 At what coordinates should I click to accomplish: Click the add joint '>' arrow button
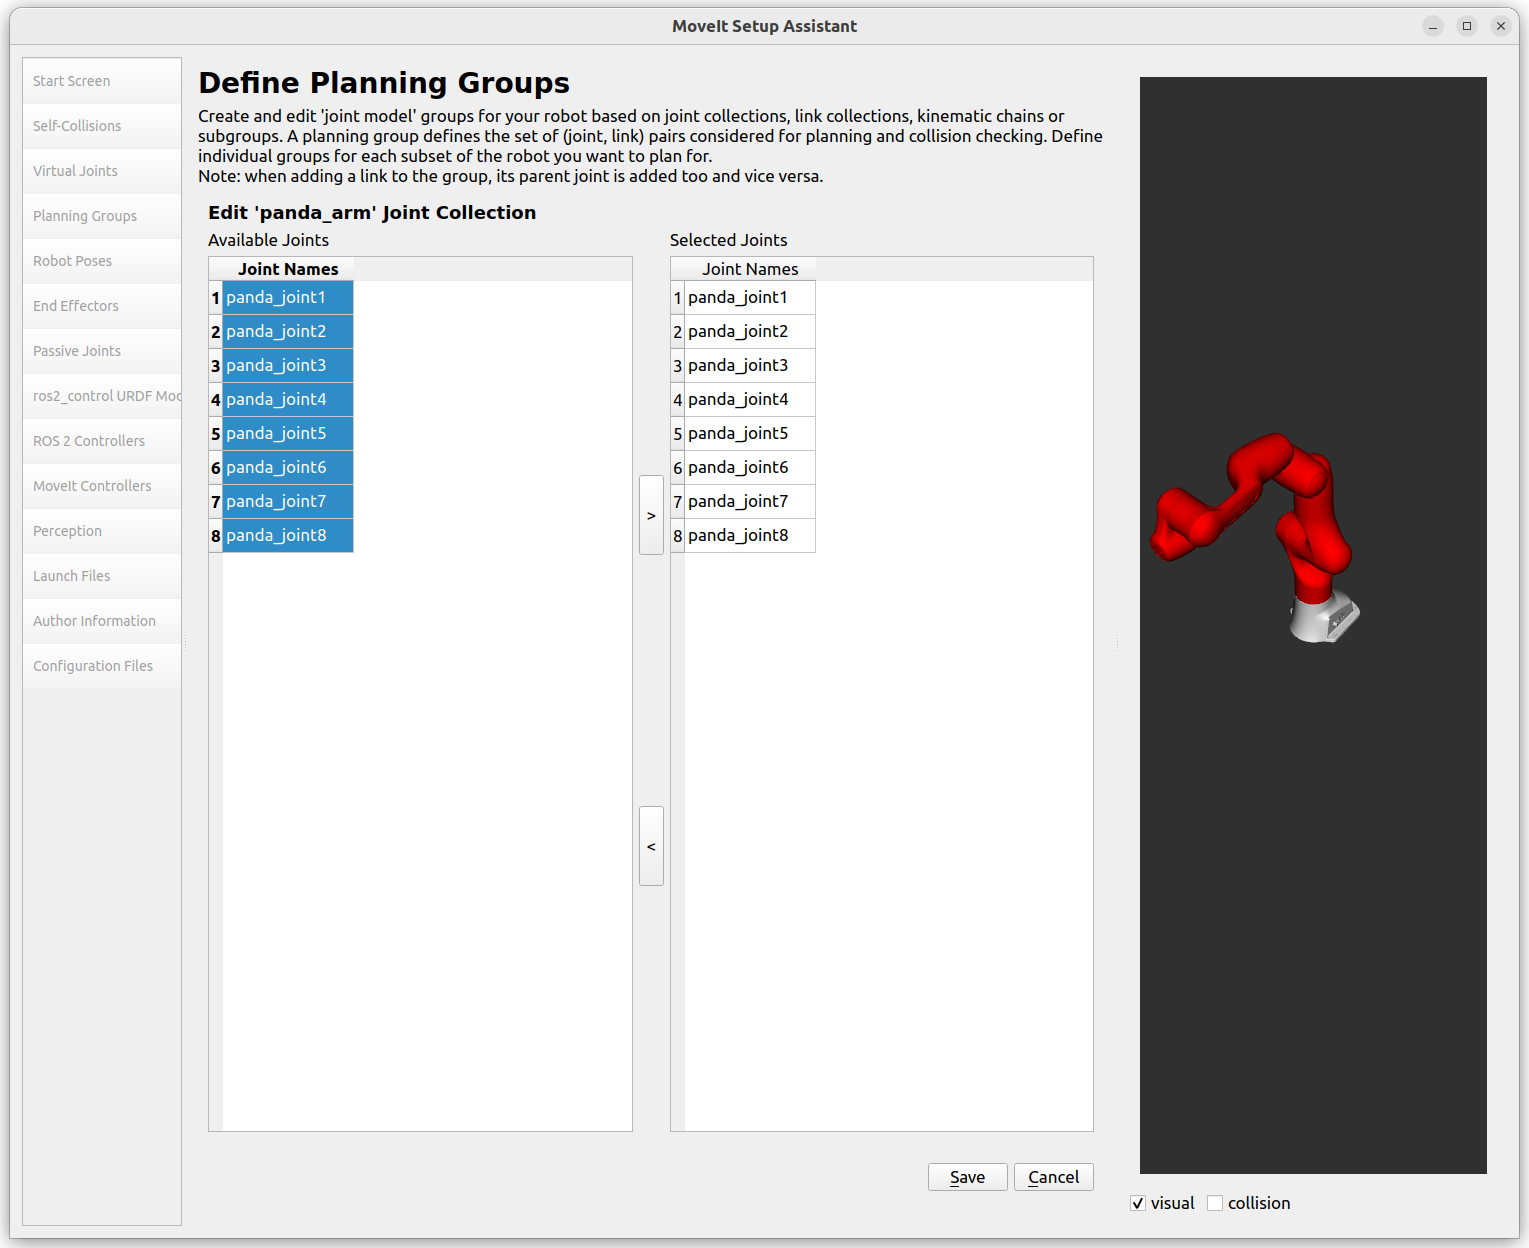tap(651, 515)
